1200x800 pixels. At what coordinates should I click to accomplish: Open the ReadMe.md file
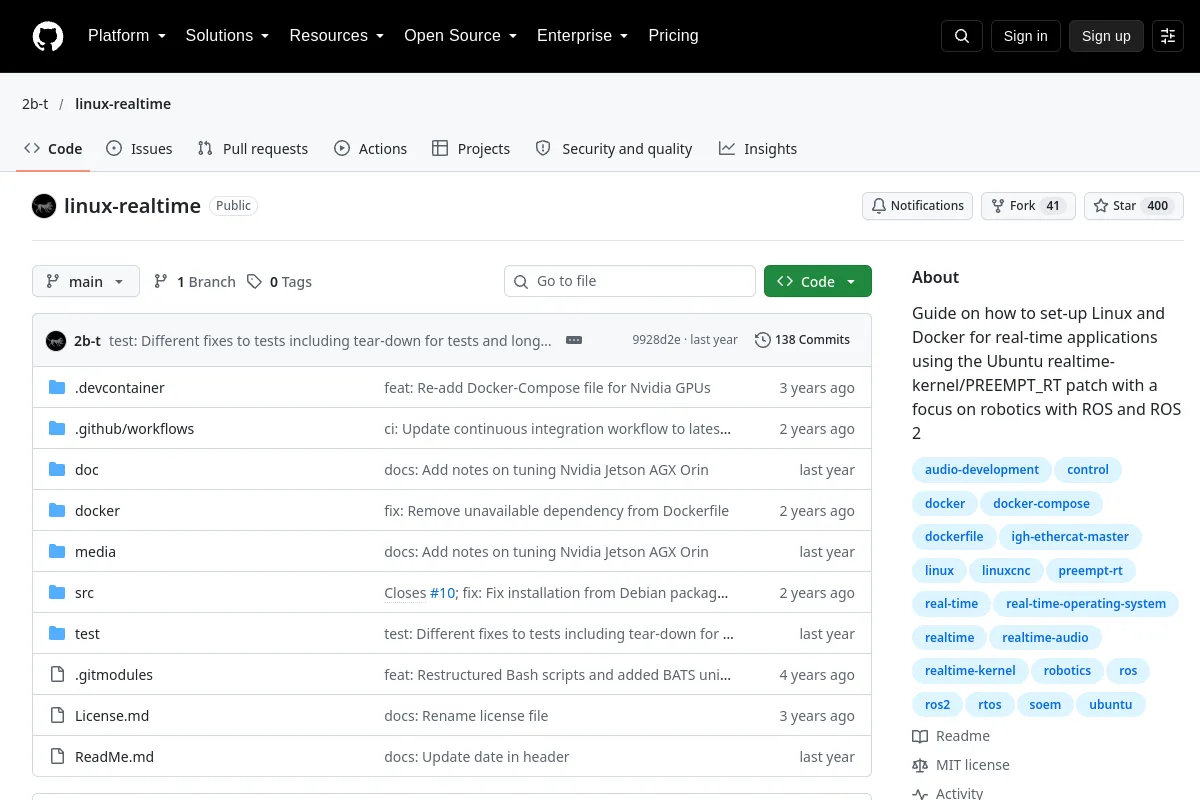114,757
